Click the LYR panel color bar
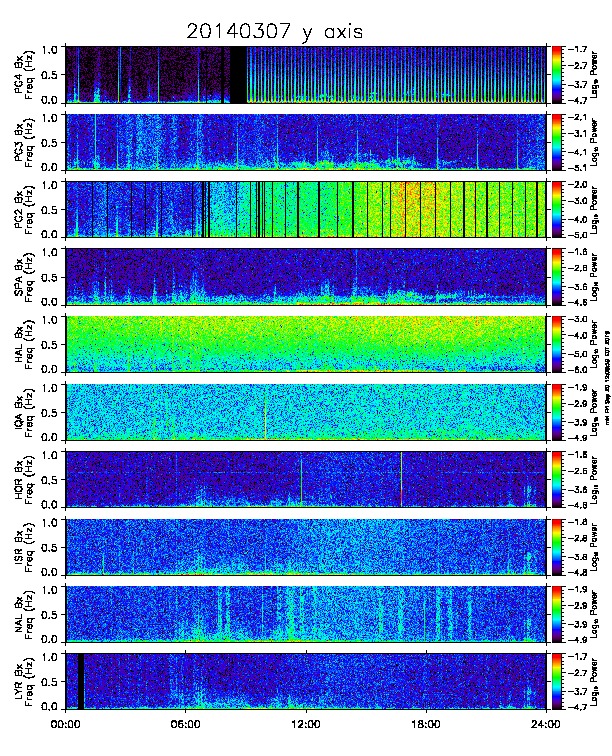 click(x=557, y=682)
